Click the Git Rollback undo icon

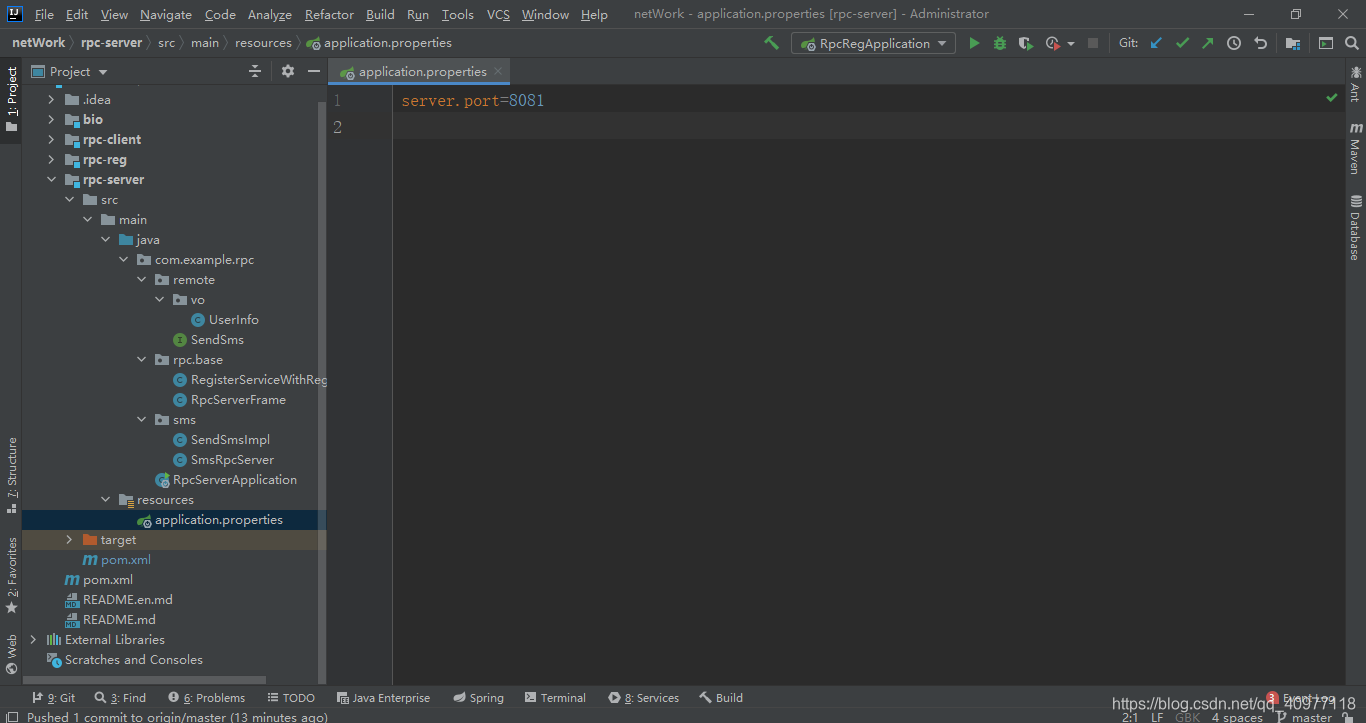[1260, 43]
